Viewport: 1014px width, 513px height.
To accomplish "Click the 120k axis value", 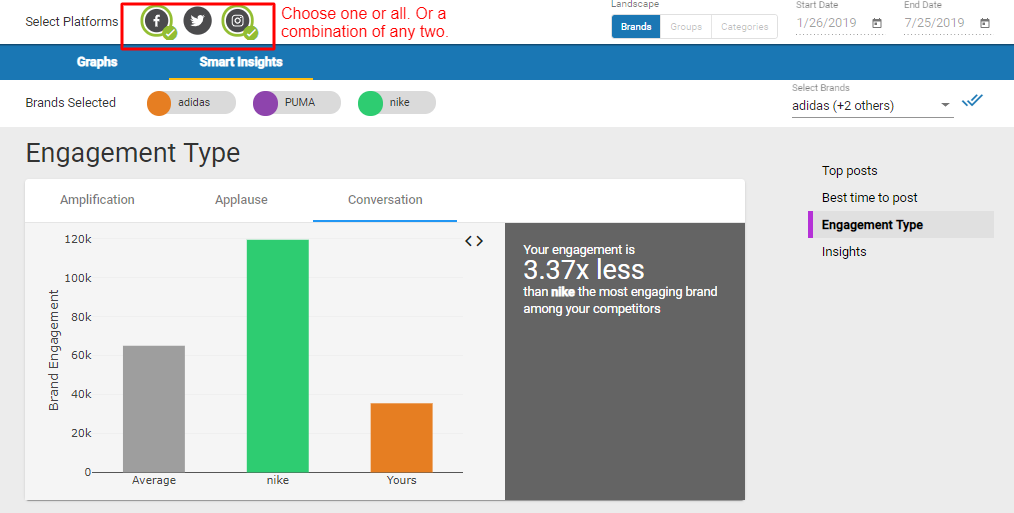I will [78, 239].
